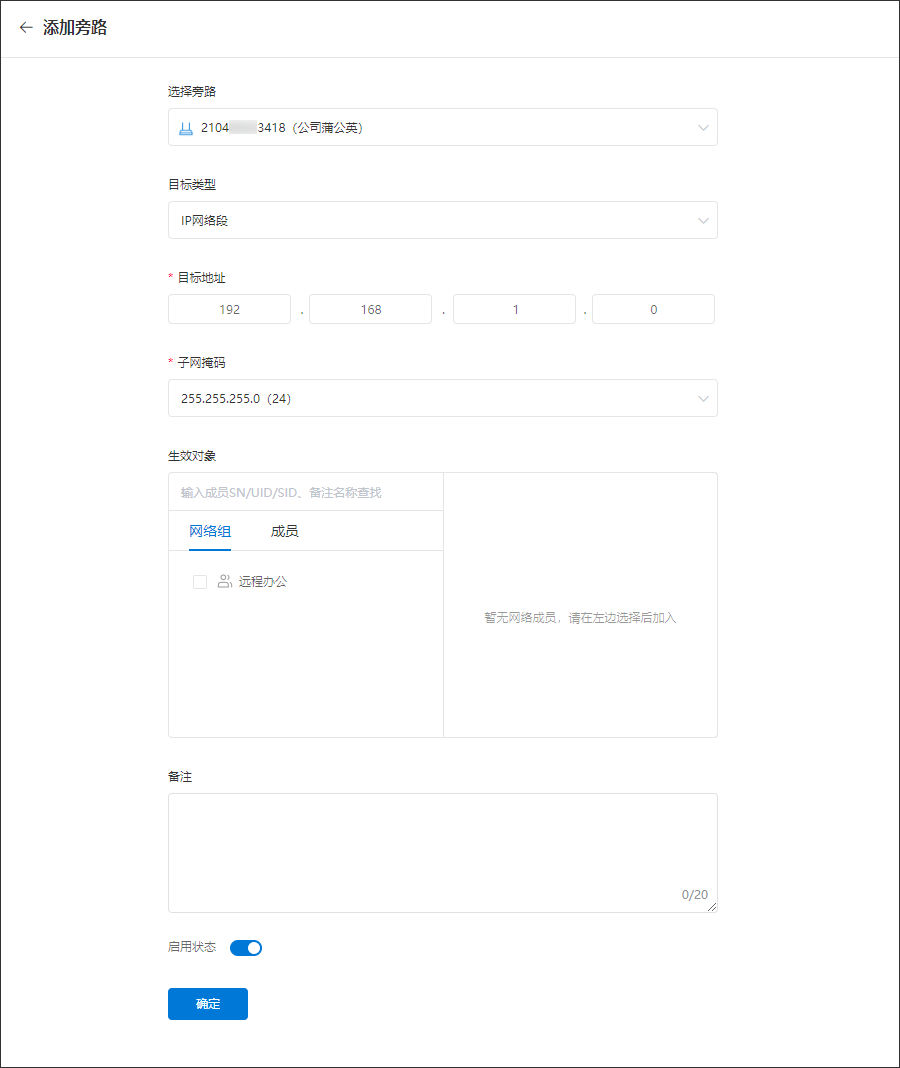Check the 远程办公 network group checkbox

[200, 582]
